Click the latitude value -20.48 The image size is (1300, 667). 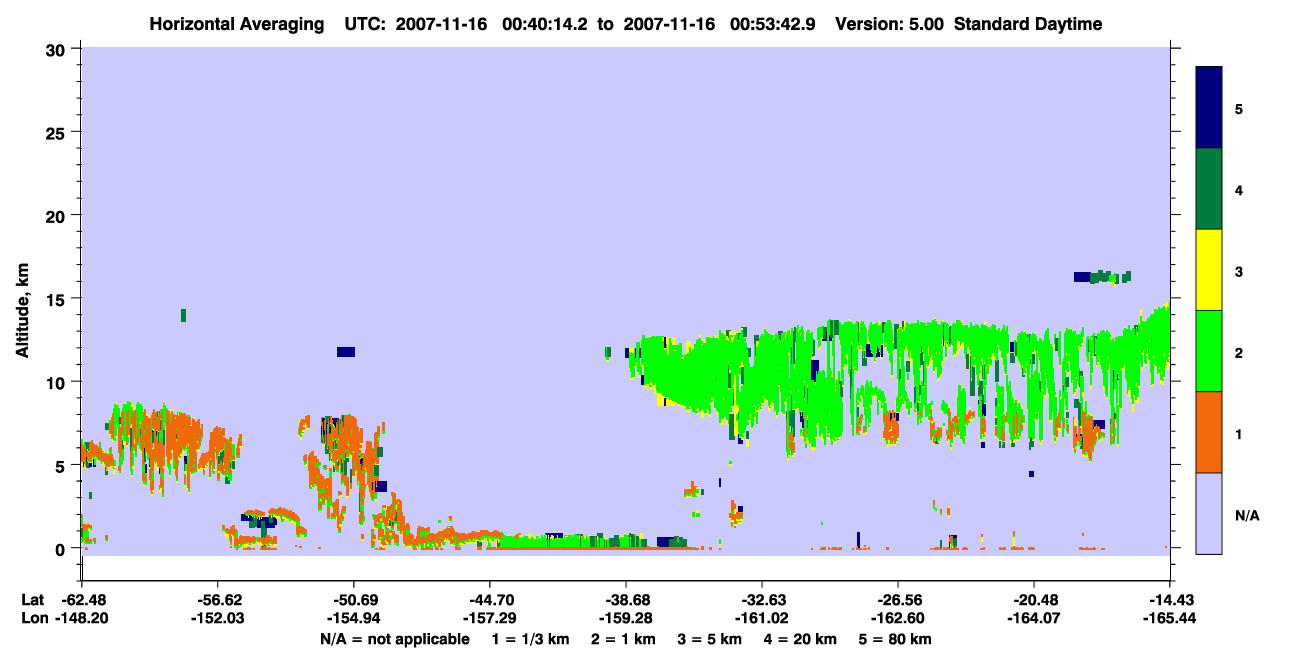[1033, 600]
